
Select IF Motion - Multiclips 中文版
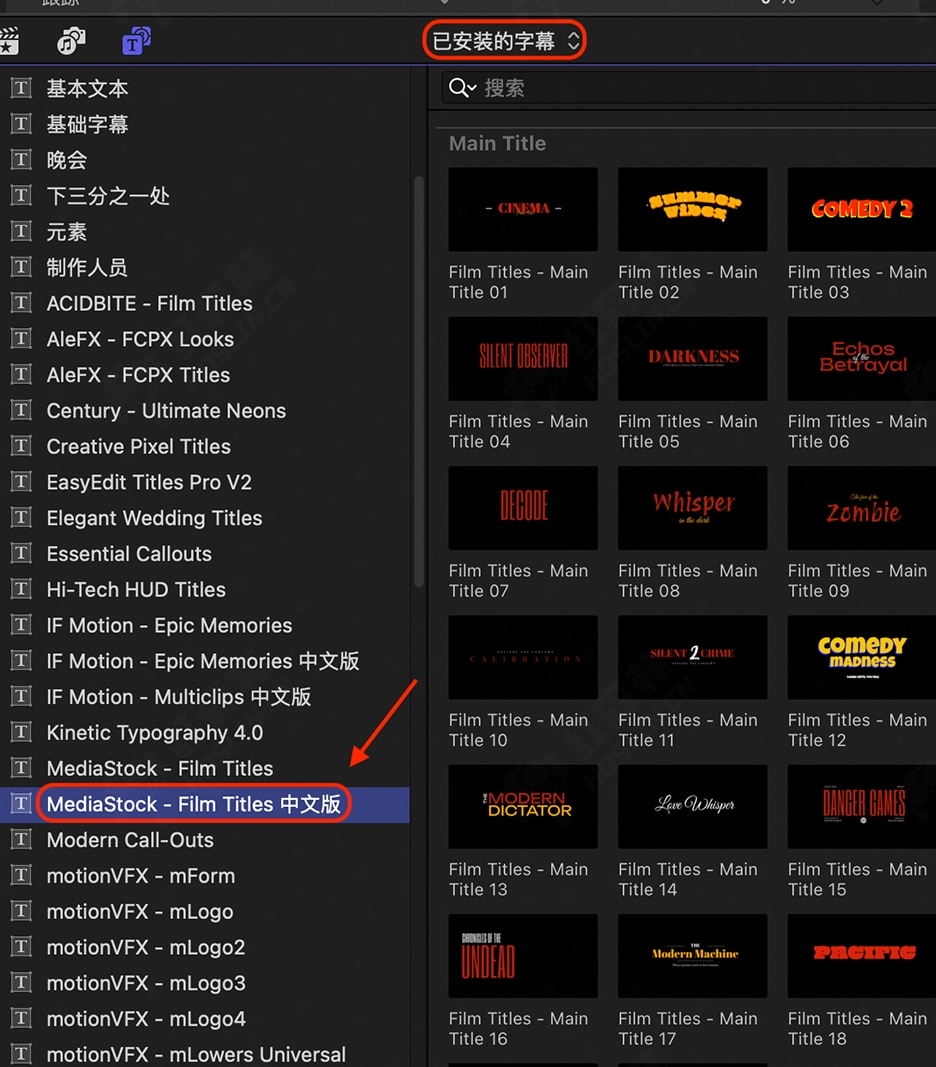click(x=204, y=697)
